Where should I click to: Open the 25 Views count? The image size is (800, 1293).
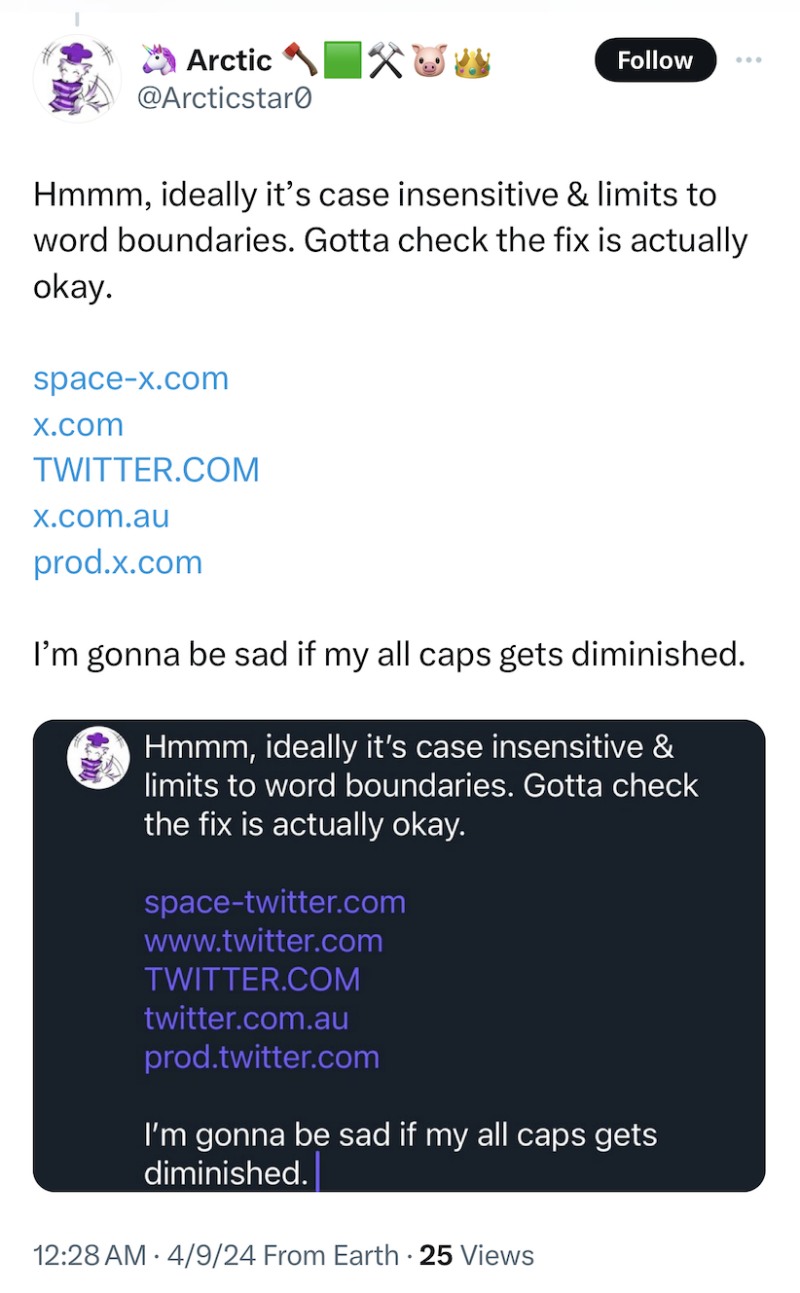coord(477,1256)
